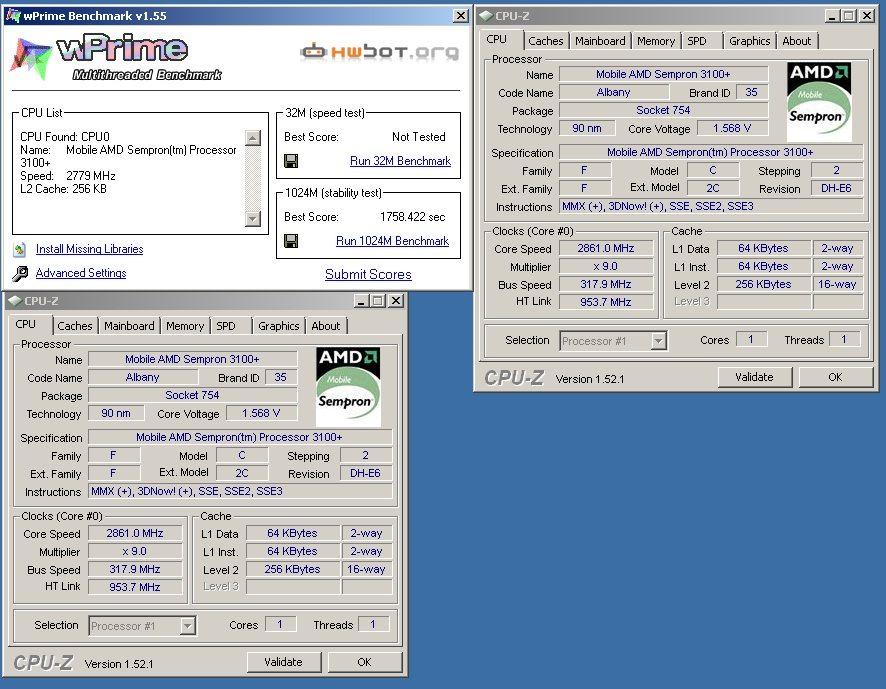Click Core Speed 2861.0 MHz in right CPU-Z

pos(606,248)
